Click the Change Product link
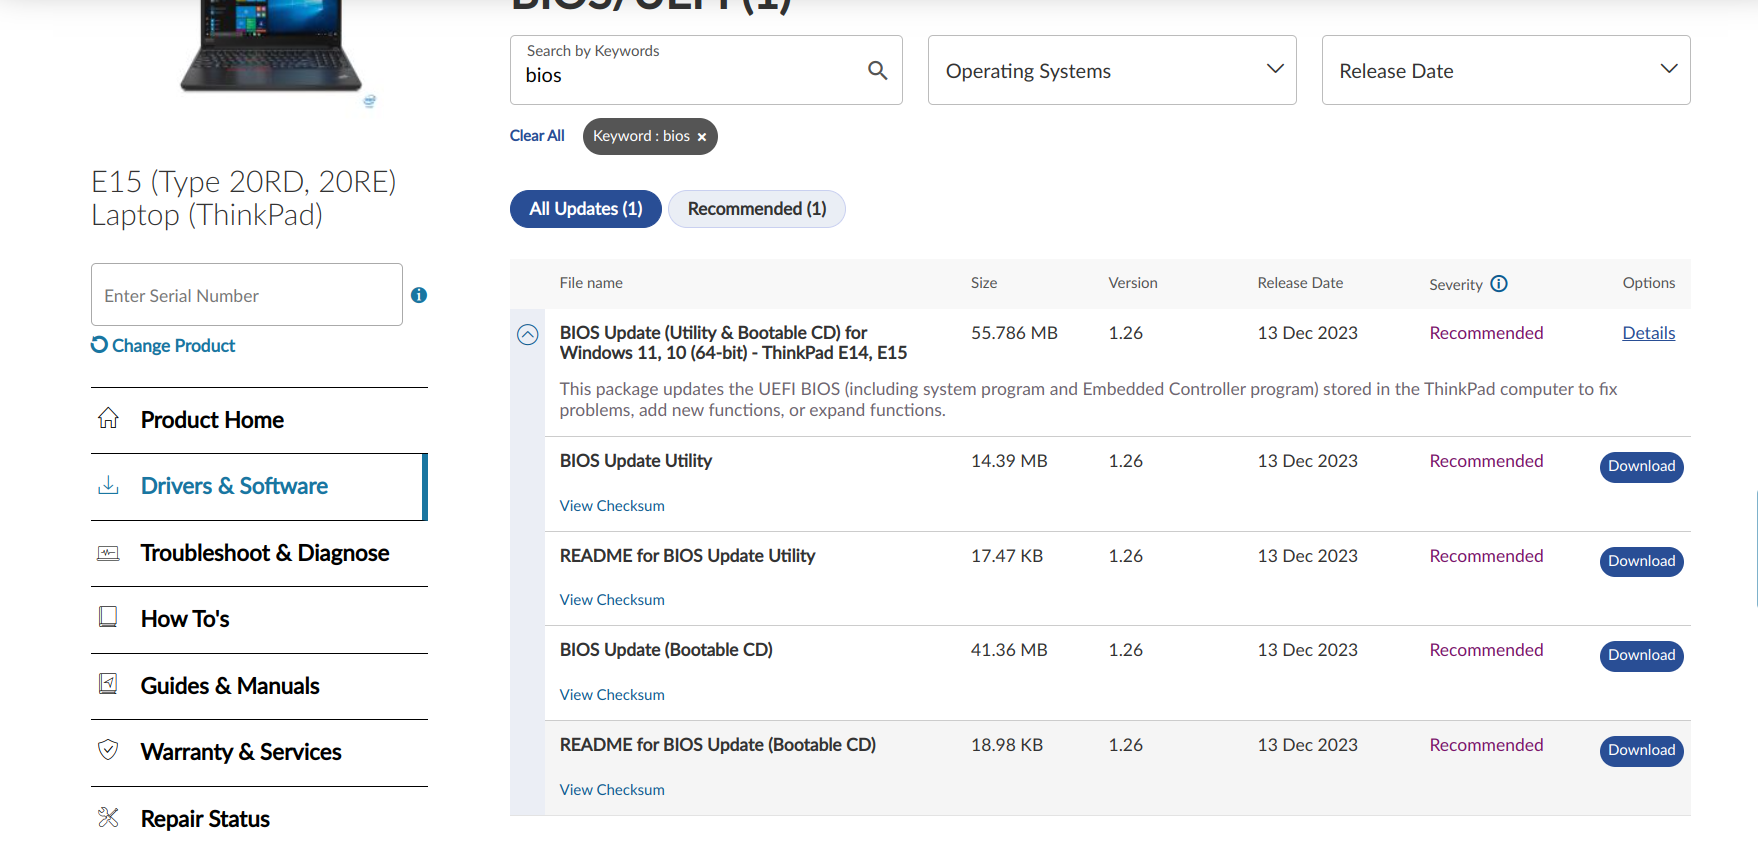 pos(173,345)
